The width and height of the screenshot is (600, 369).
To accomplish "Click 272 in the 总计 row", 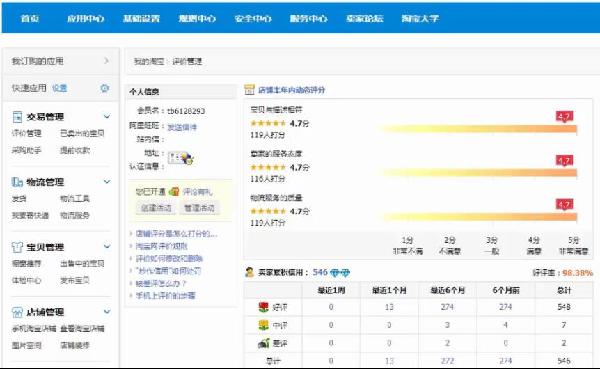I will point(447,361).
